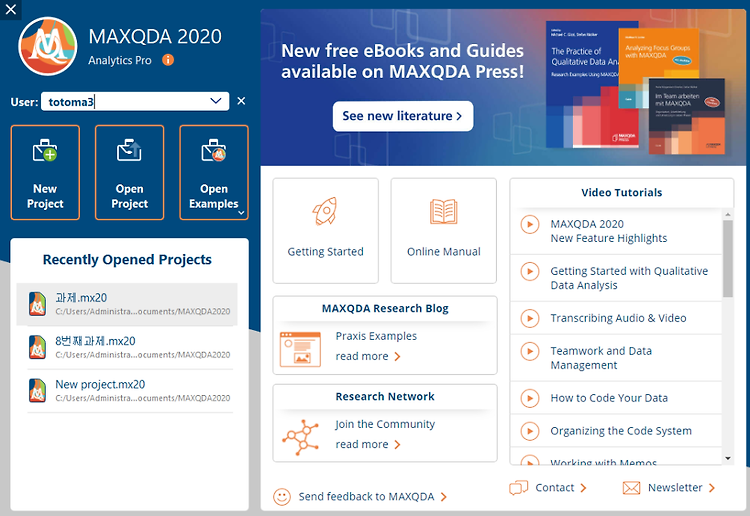
Task: Create a New Project
Action: (x=45, y=173)
